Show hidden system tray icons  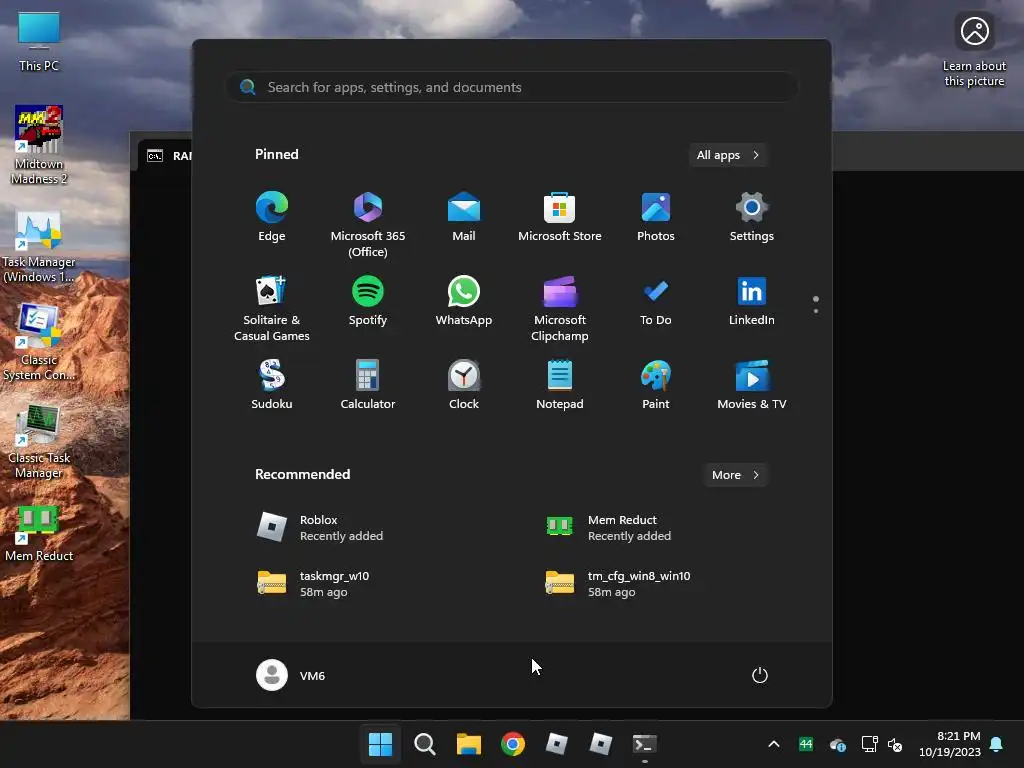[774, 744]
